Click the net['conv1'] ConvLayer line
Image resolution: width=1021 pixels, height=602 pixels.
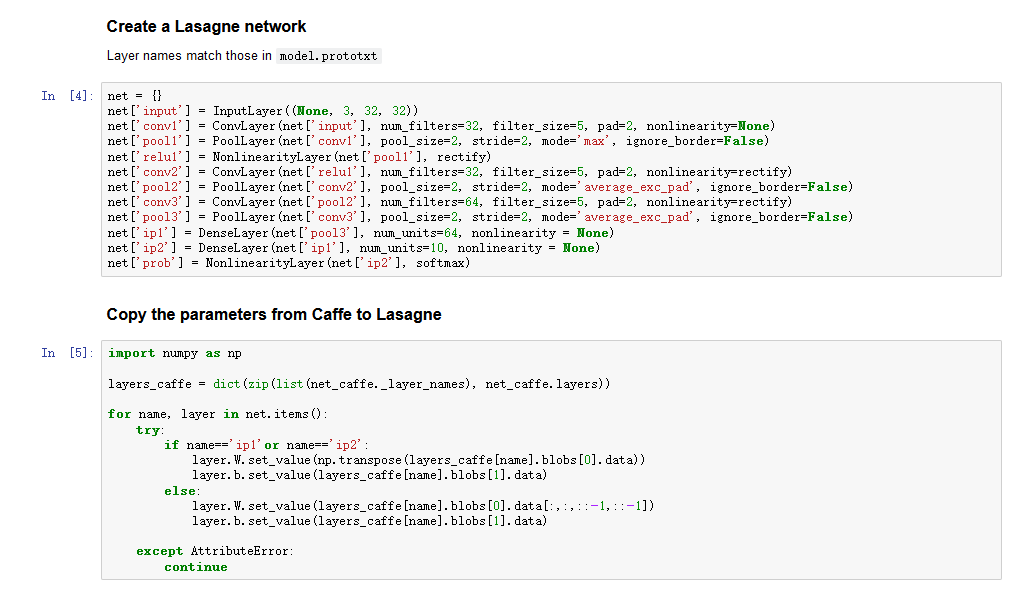coord(440,126)
